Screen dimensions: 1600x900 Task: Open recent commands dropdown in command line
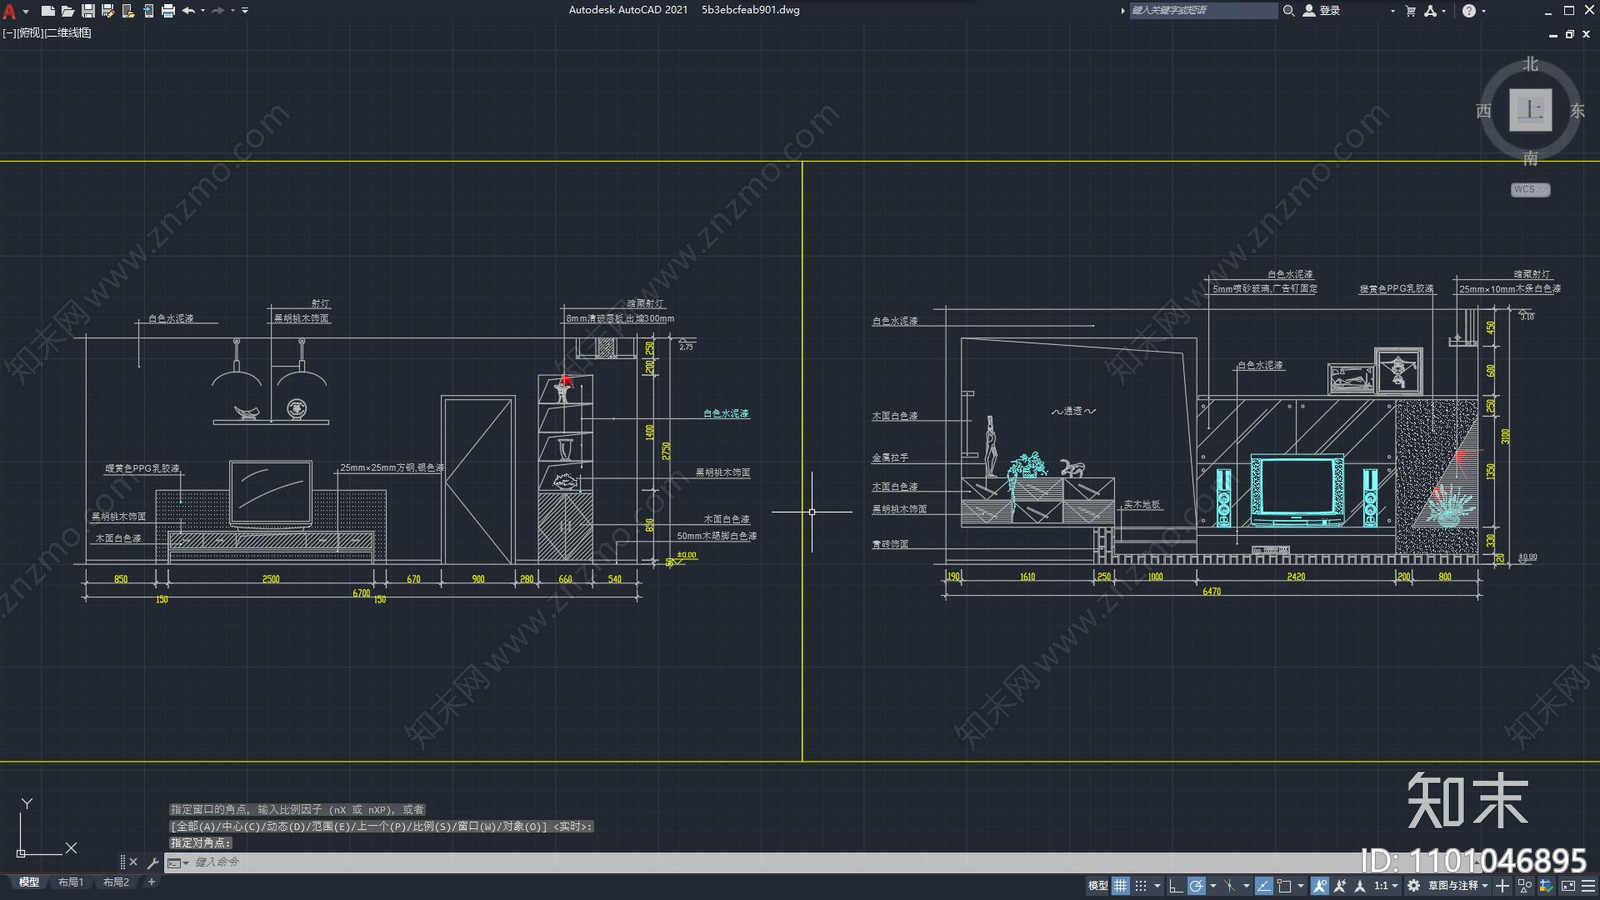[178, 862]
